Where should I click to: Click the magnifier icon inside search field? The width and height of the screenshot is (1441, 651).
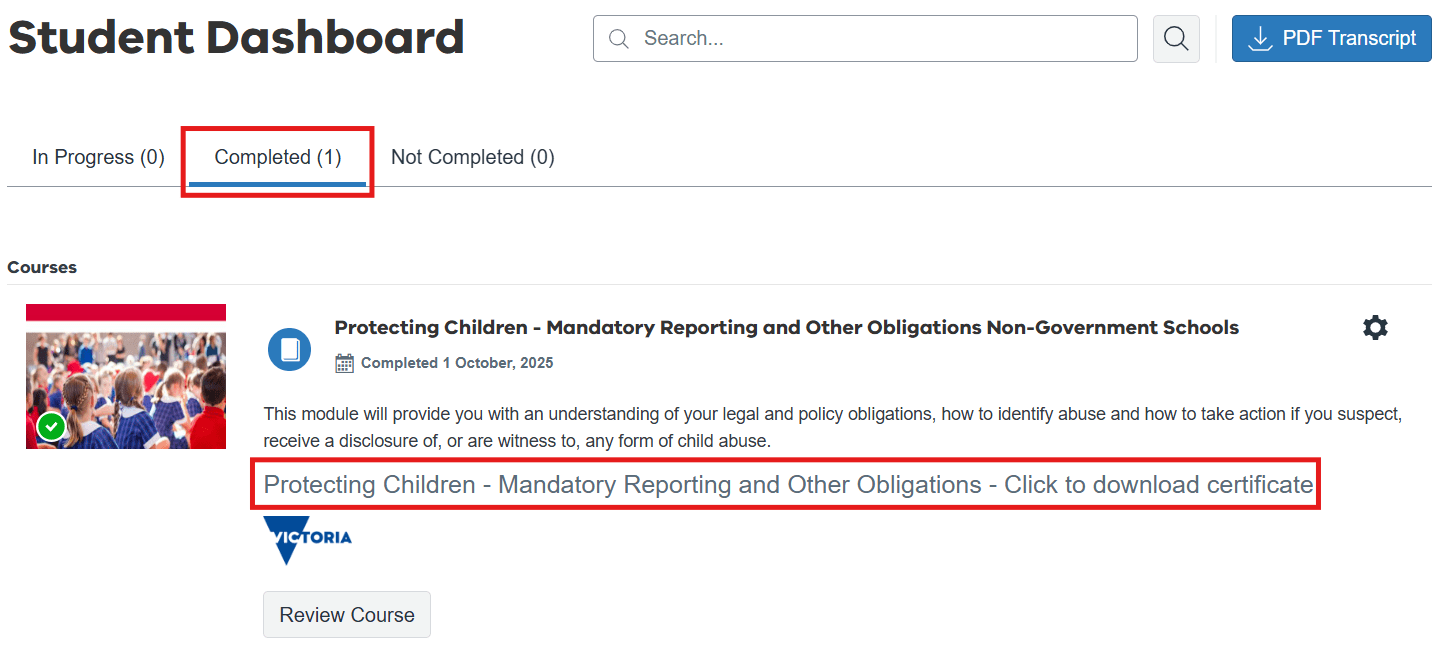619,39
